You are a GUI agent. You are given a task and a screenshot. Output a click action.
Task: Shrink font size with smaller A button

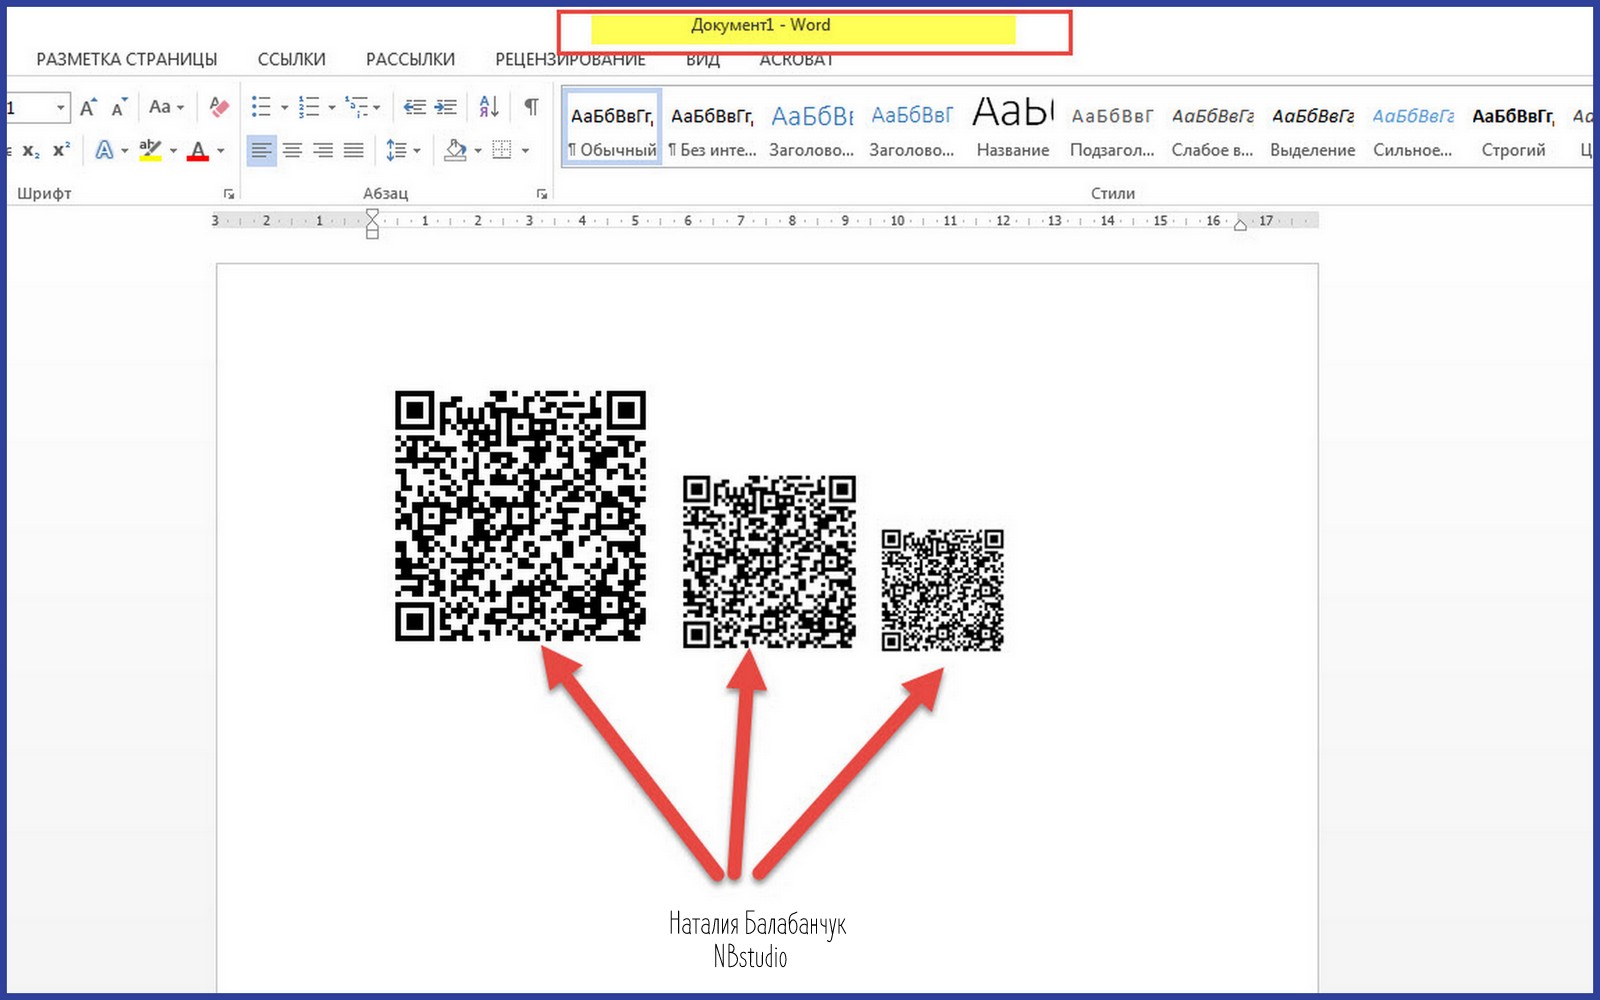click(119, 108)
